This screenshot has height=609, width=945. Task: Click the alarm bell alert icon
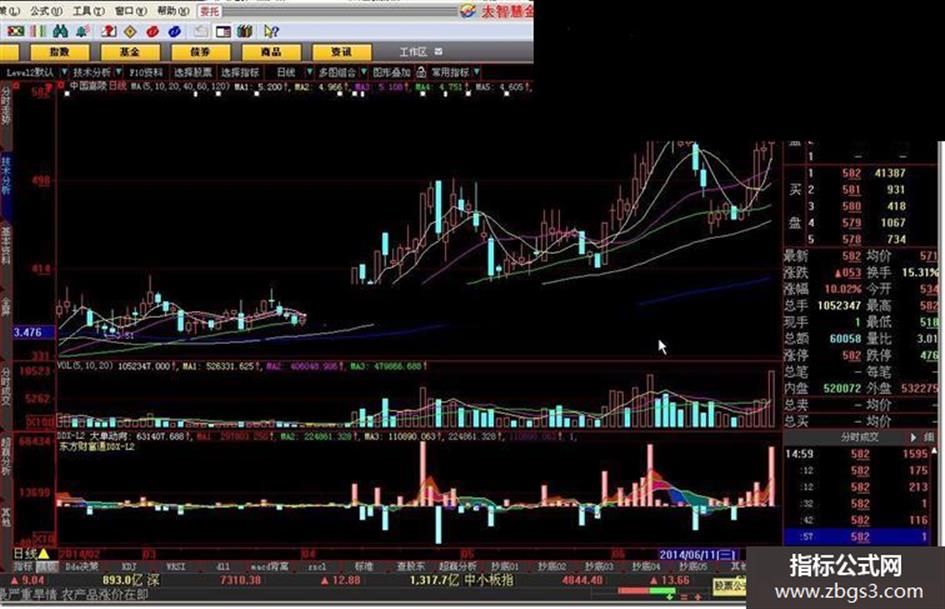tap(83, 31)
